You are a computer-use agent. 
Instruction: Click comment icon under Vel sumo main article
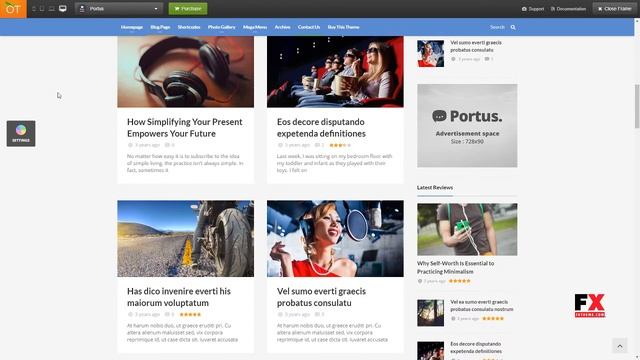[317, 314]
